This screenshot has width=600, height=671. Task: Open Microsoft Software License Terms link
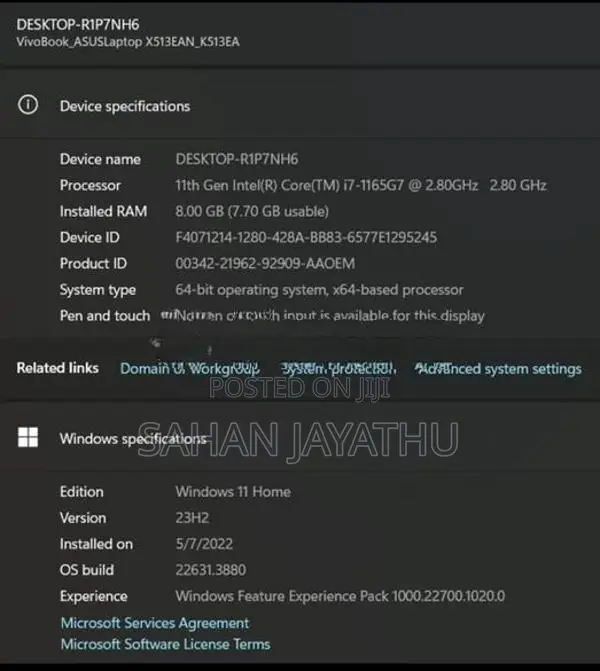tap(165, 644)
